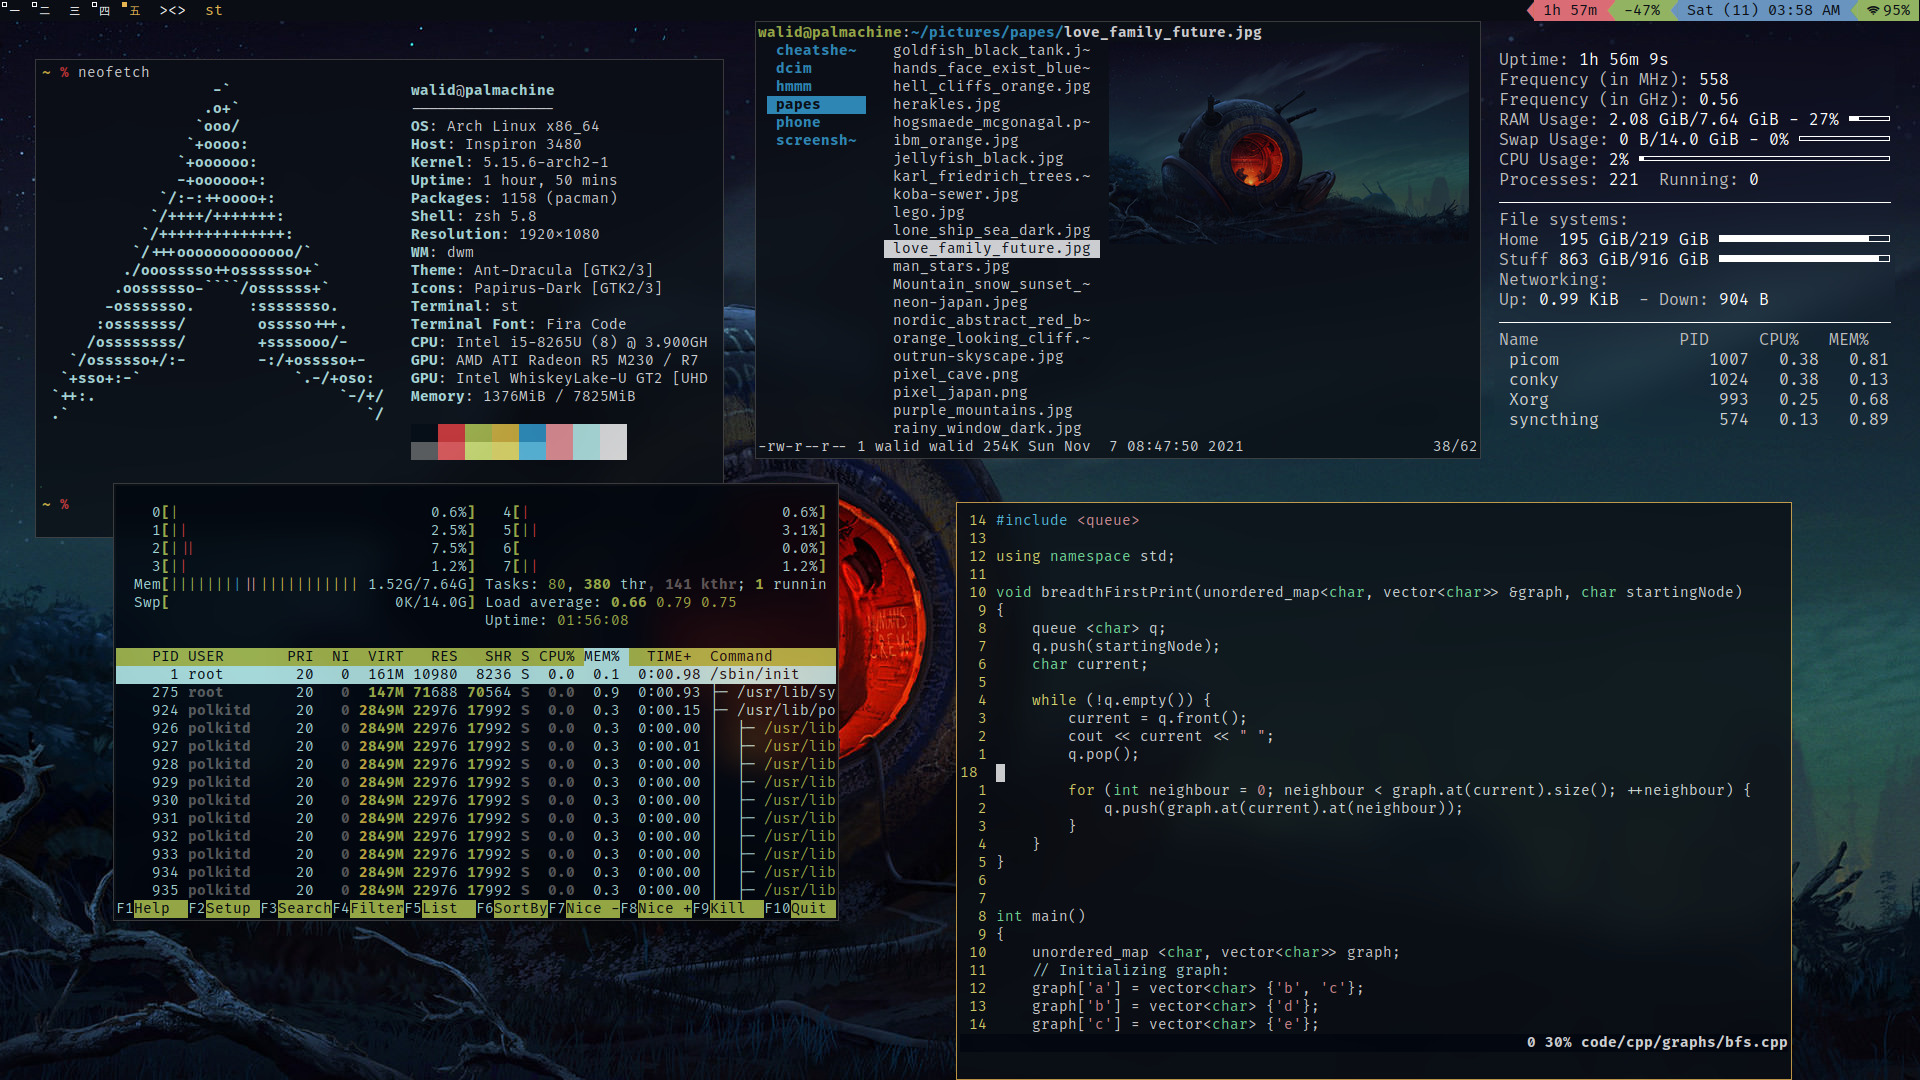1920x1080 pixels.
Task: Open the cheatshe~ directory in file manager
Action: 816,50
